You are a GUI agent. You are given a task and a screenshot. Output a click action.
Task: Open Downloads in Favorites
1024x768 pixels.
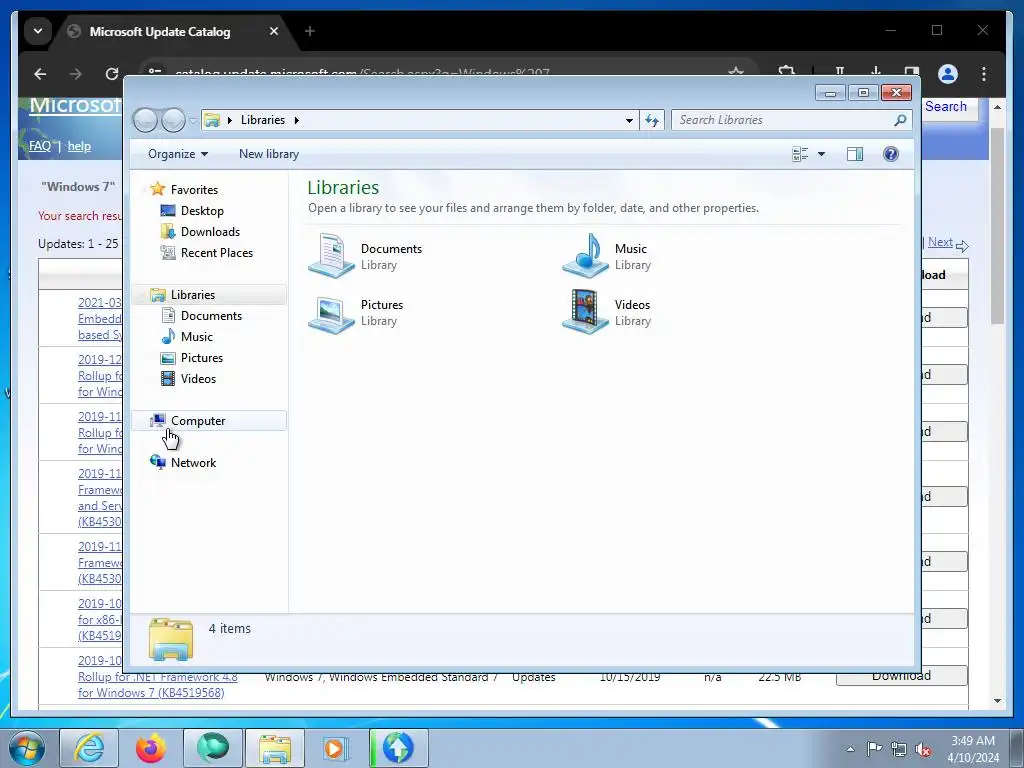(210, 231)
